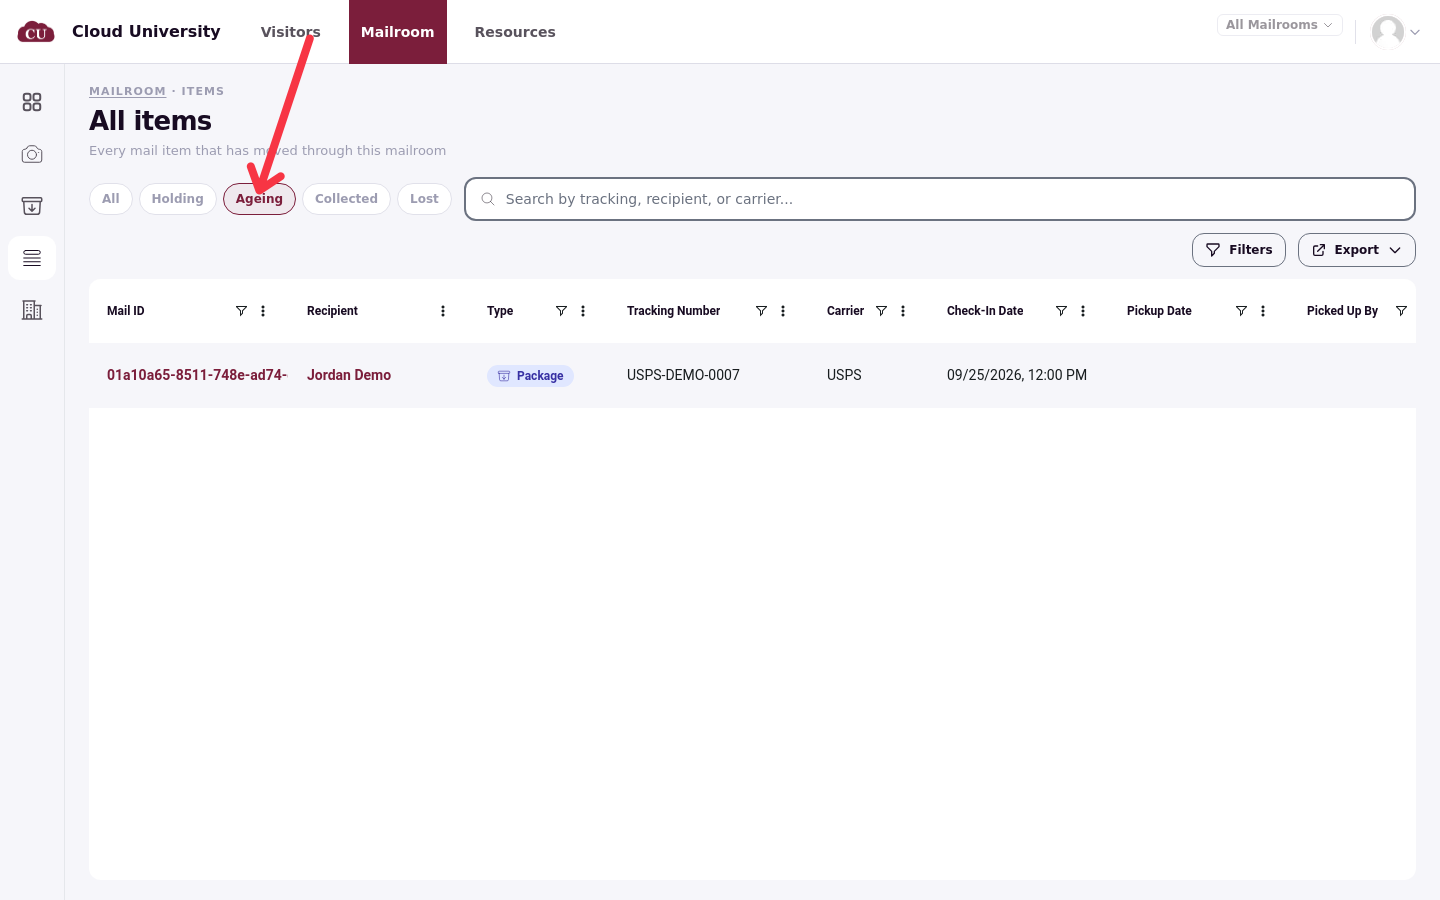Click the Pickup Date column filter icon
The height and width of the screenshot is (900, 1440).
[1241, 311]
